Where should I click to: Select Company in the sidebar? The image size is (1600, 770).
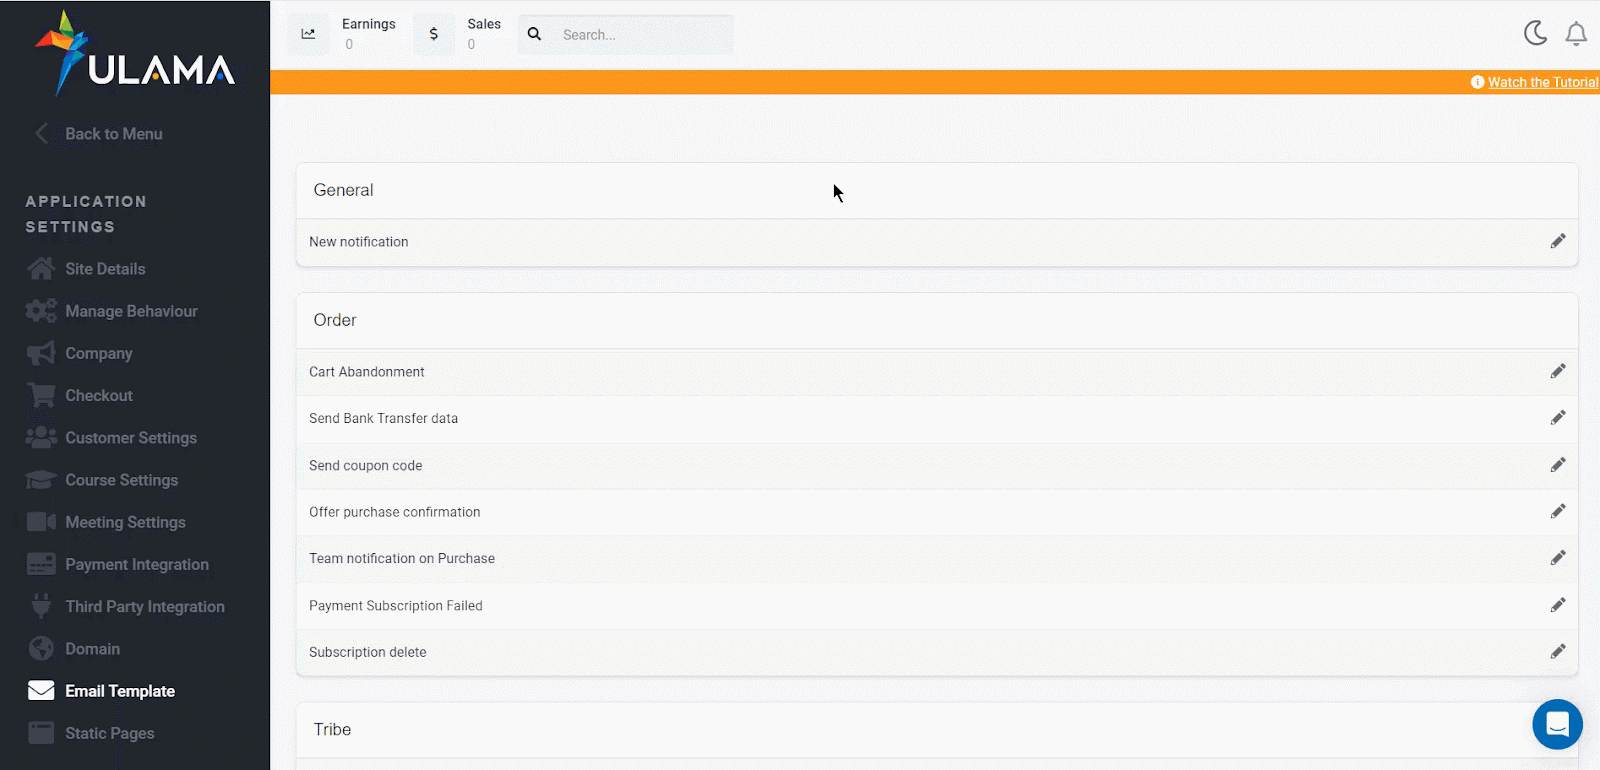[98, 353]
